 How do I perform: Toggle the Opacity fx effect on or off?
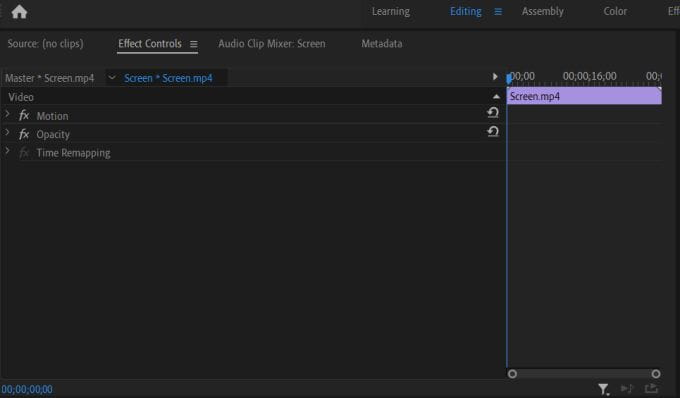click(24, 134)
